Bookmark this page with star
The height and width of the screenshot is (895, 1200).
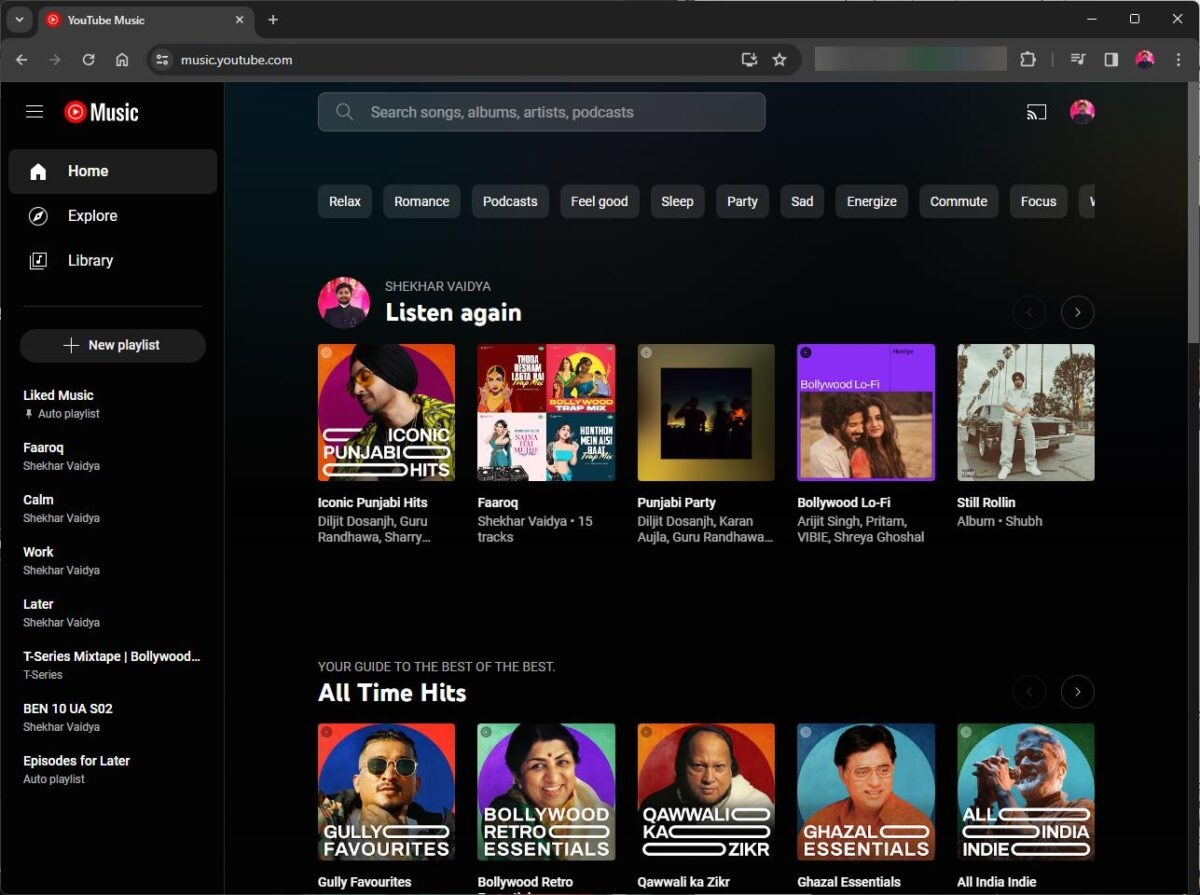point(779,60)
